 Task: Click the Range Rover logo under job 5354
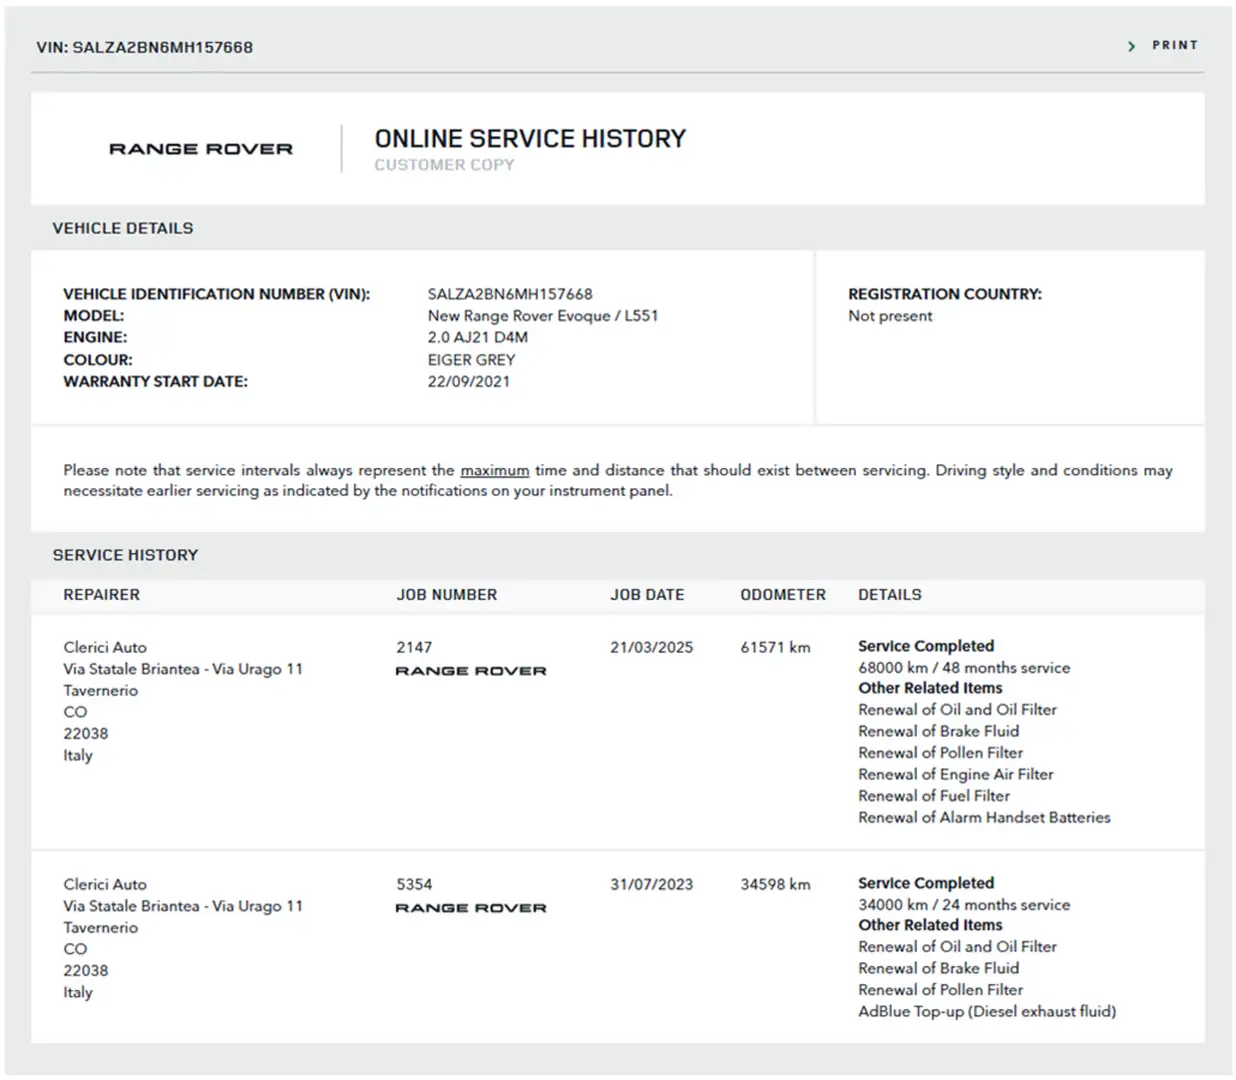click(471, 908)
